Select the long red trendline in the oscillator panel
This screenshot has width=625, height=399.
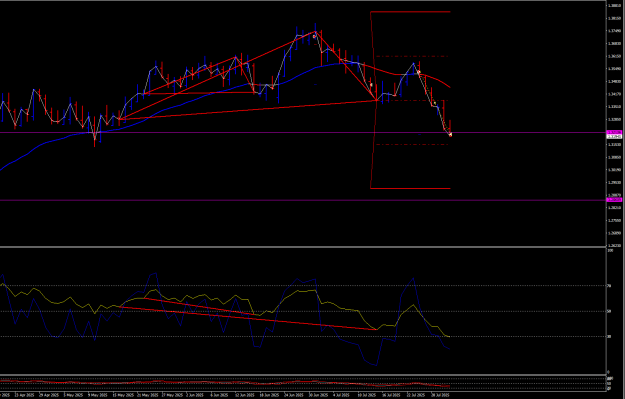point(247,318)
